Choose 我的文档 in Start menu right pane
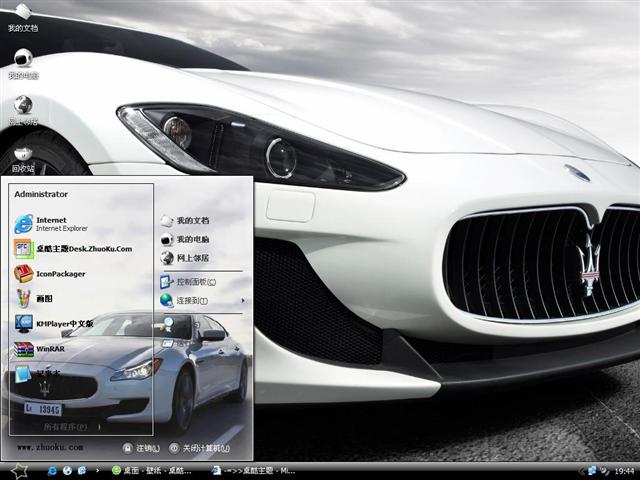 point(192,220)
